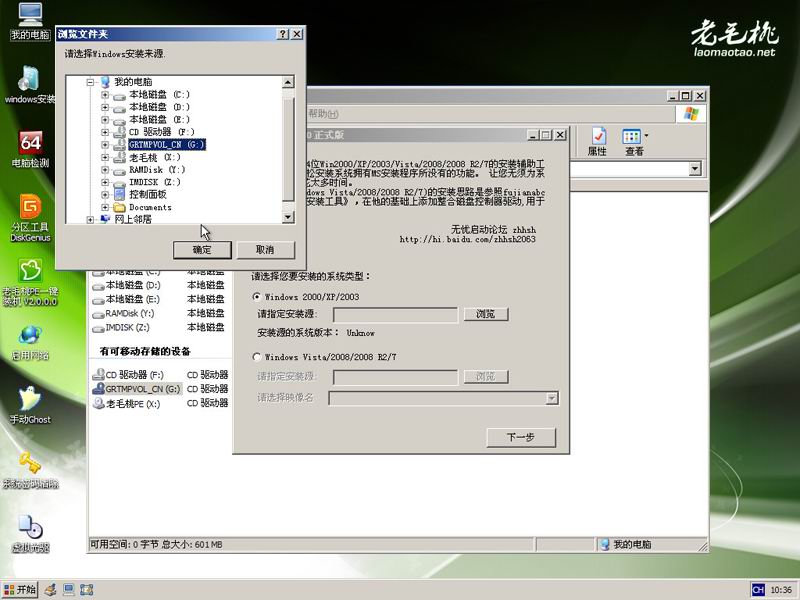Launch the Windows install desktop icon
This screenshot has height=600, width=800.
coord(29,85)
